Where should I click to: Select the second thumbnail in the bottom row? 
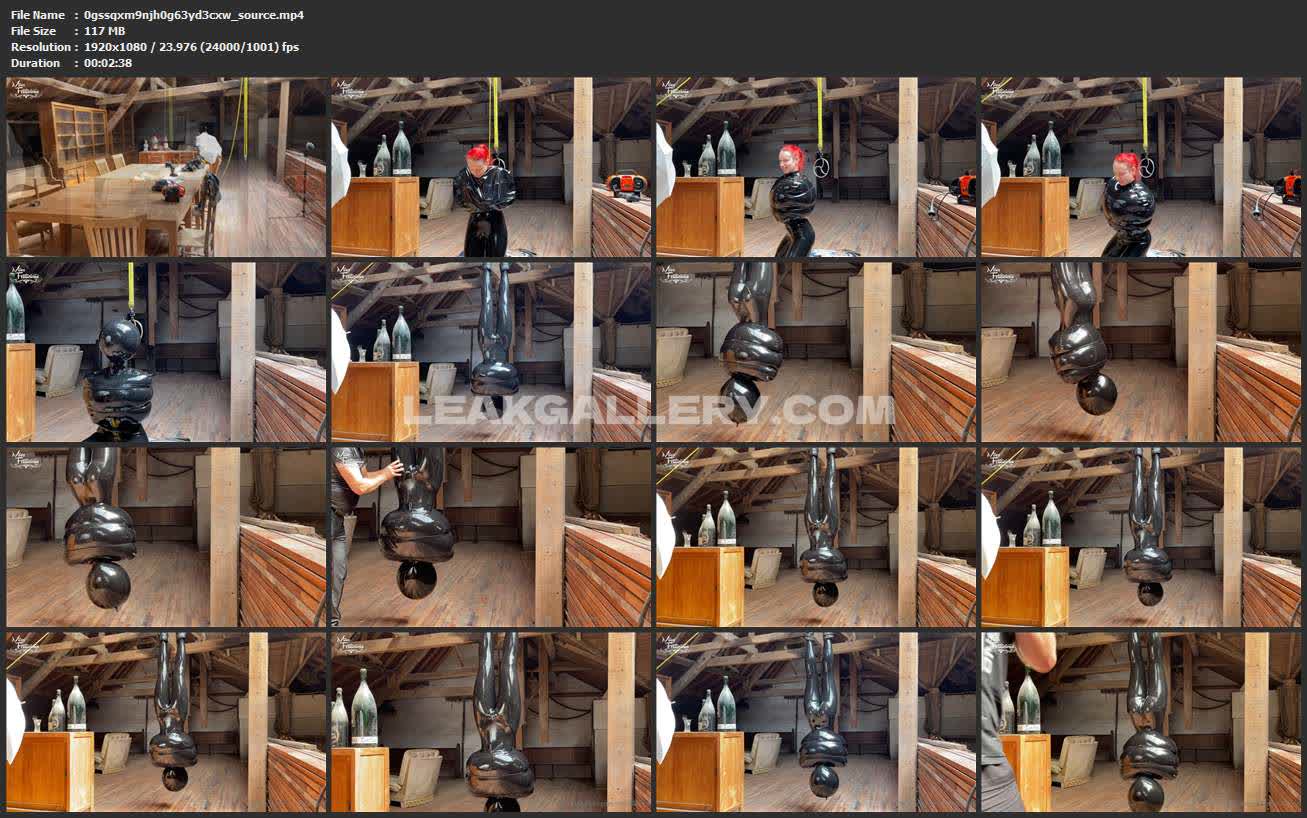tap(491, 721)
